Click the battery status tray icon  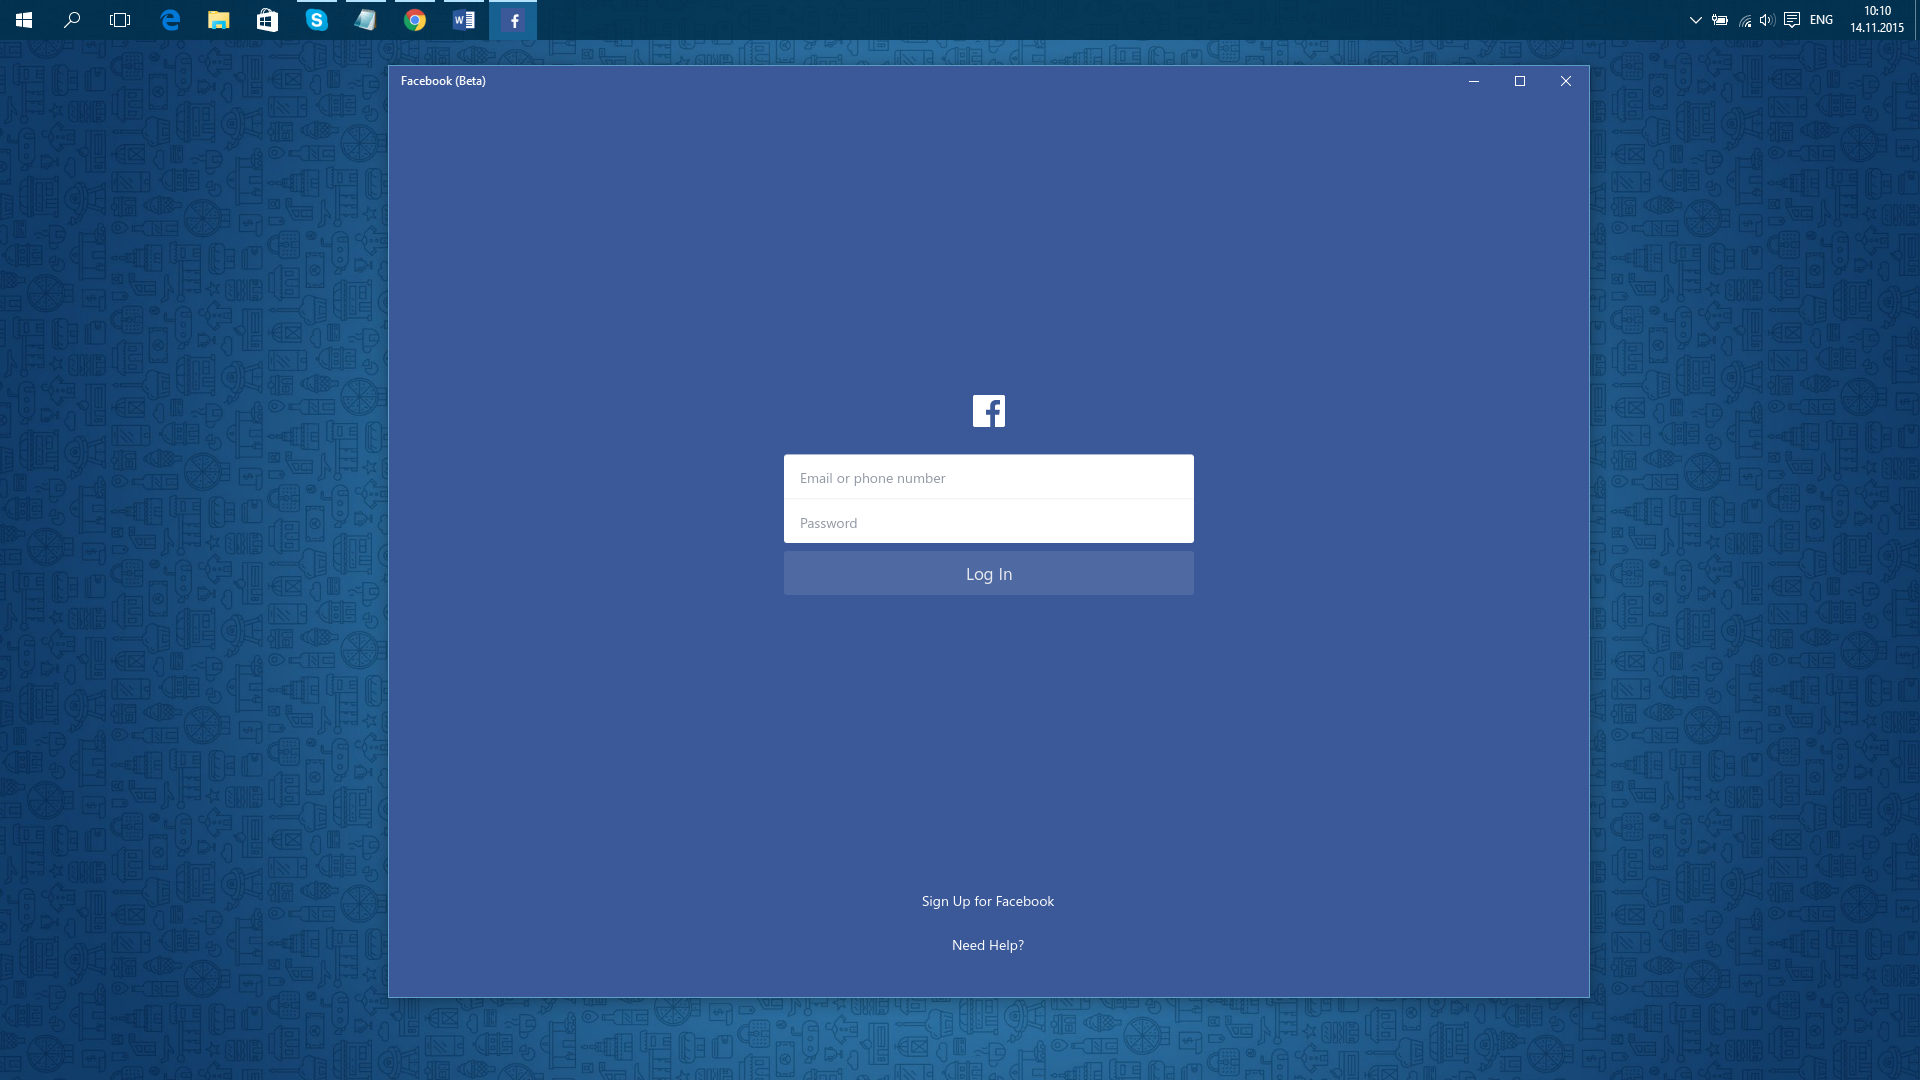[x=1720, y=20]
